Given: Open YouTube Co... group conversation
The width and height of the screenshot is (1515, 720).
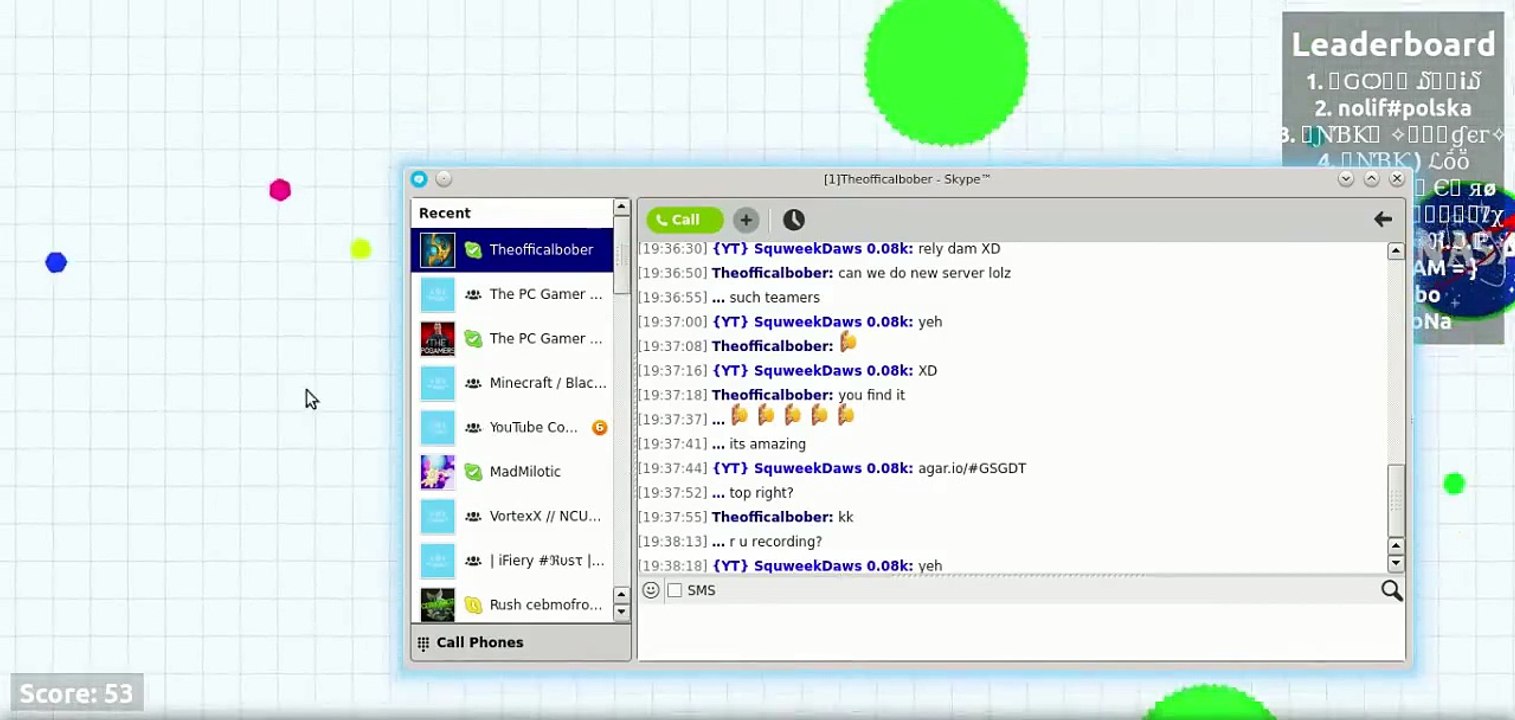Looking at the screenshot, I should coord(512,427).
